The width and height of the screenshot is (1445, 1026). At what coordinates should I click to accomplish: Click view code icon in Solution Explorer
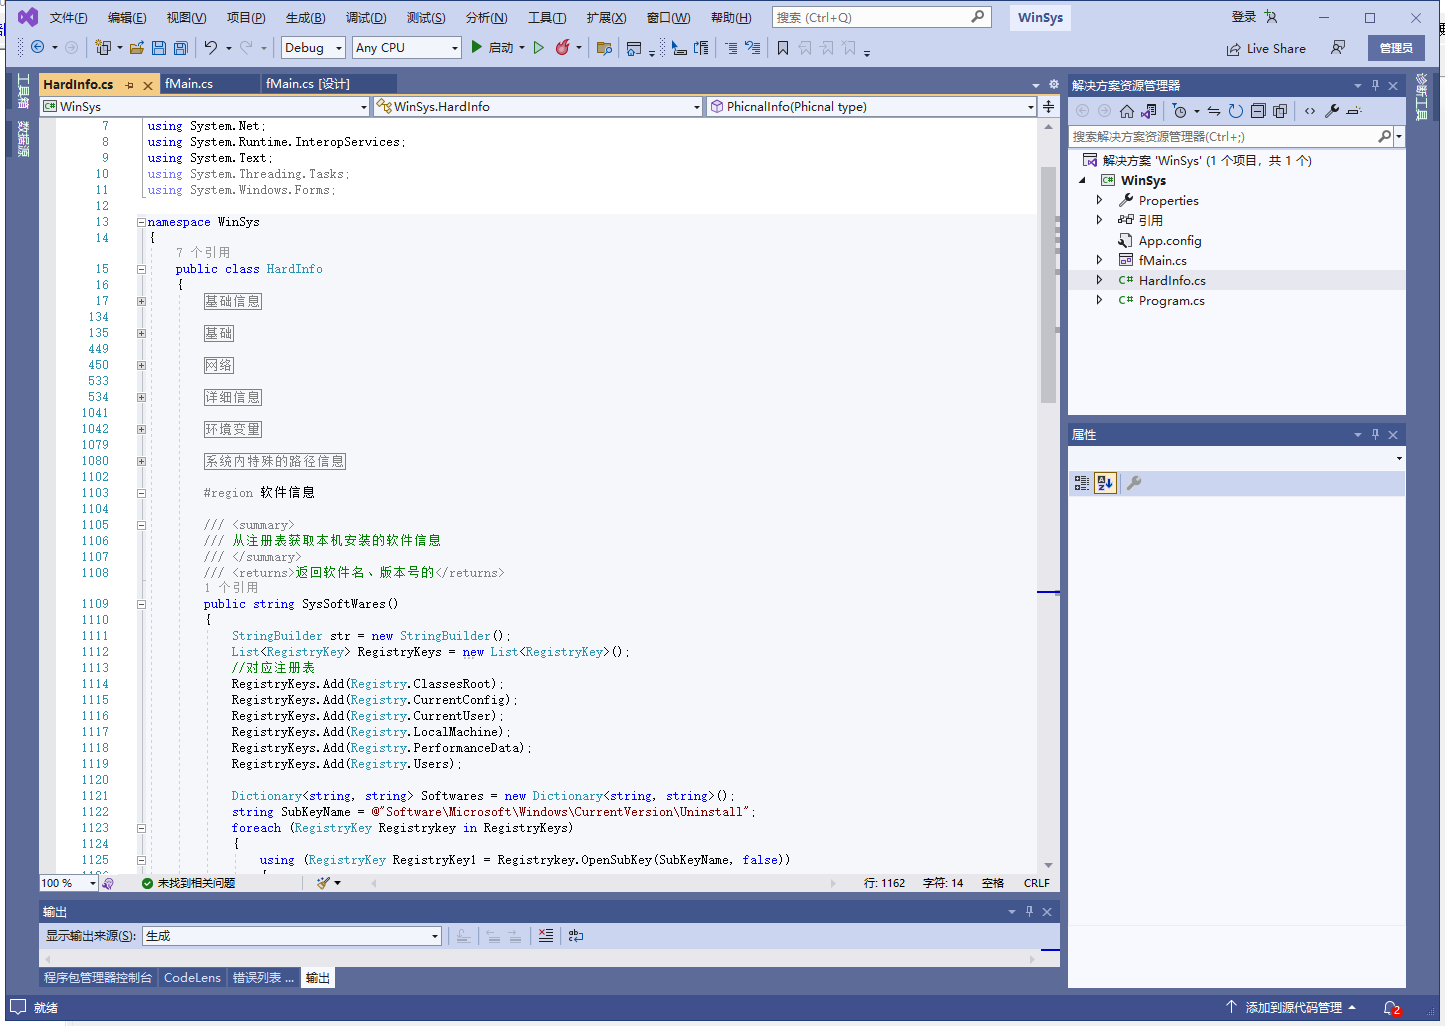coord(1310,111)
